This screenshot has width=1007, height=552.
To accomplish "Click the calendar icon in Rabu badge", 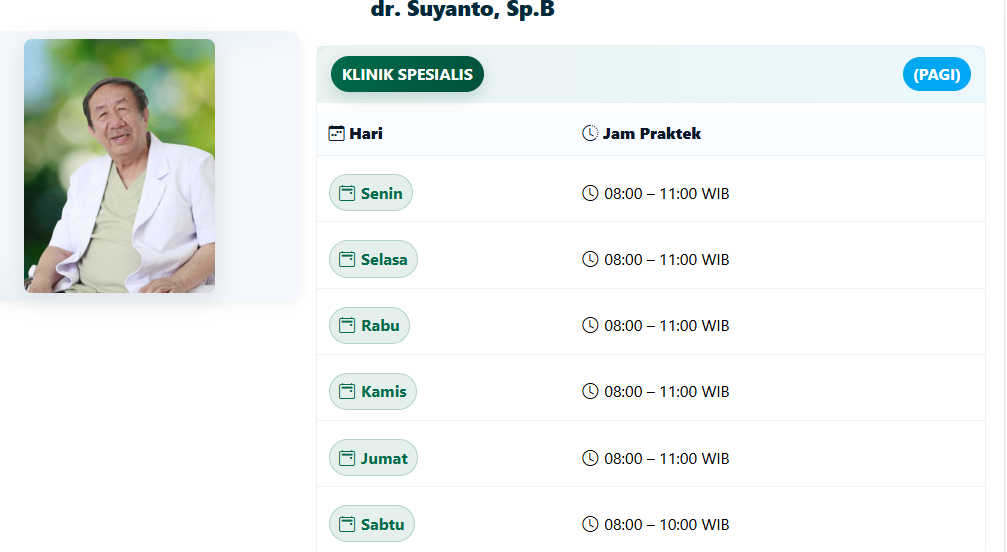I will (x=348, y=325).
